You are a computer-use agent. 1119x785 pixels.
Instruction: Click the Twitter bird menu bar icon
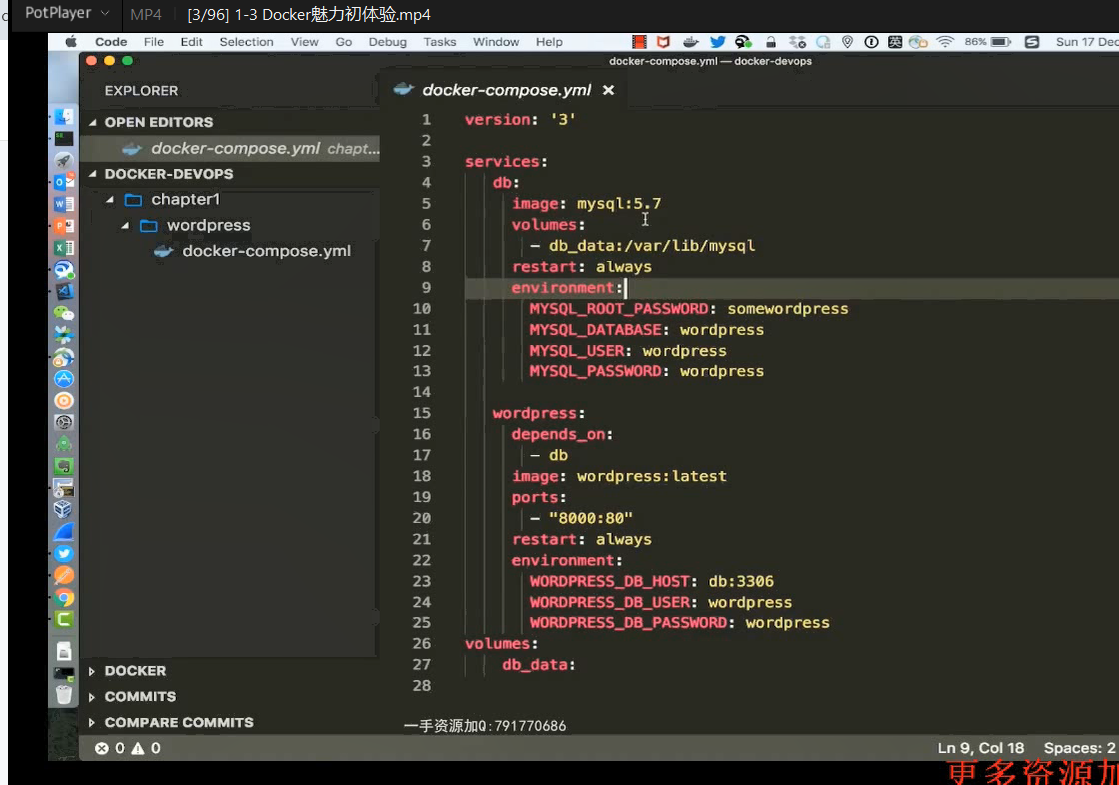[717, 42]
